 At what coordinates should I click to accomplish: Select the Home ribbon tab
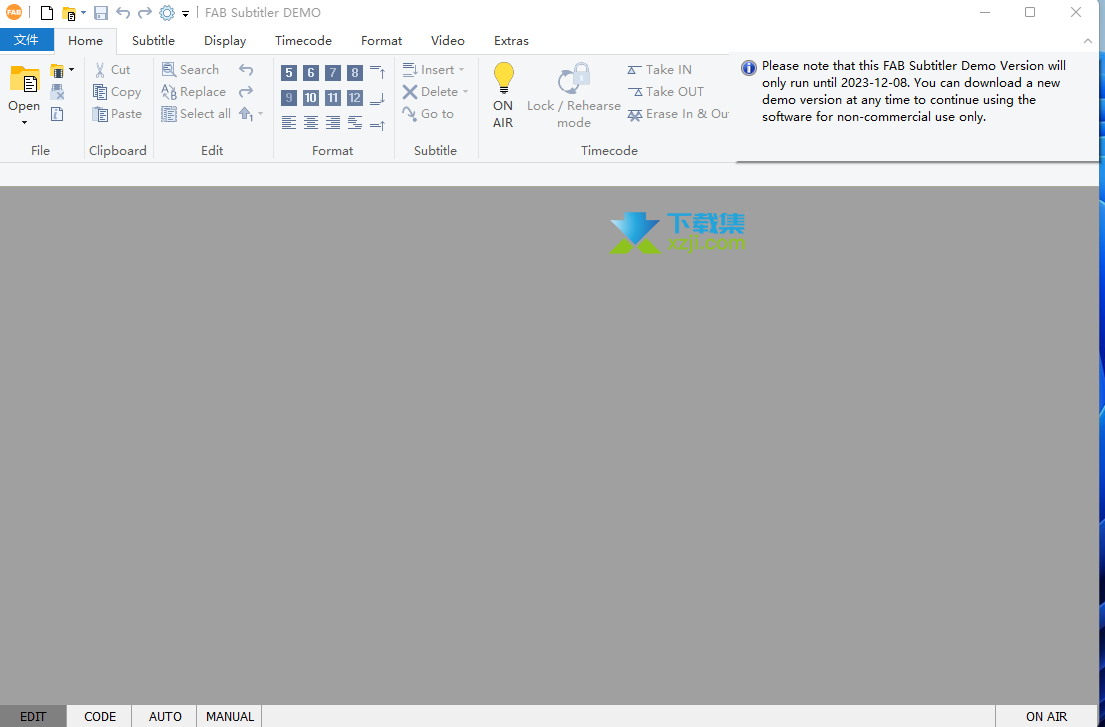[x=85, y=41]
